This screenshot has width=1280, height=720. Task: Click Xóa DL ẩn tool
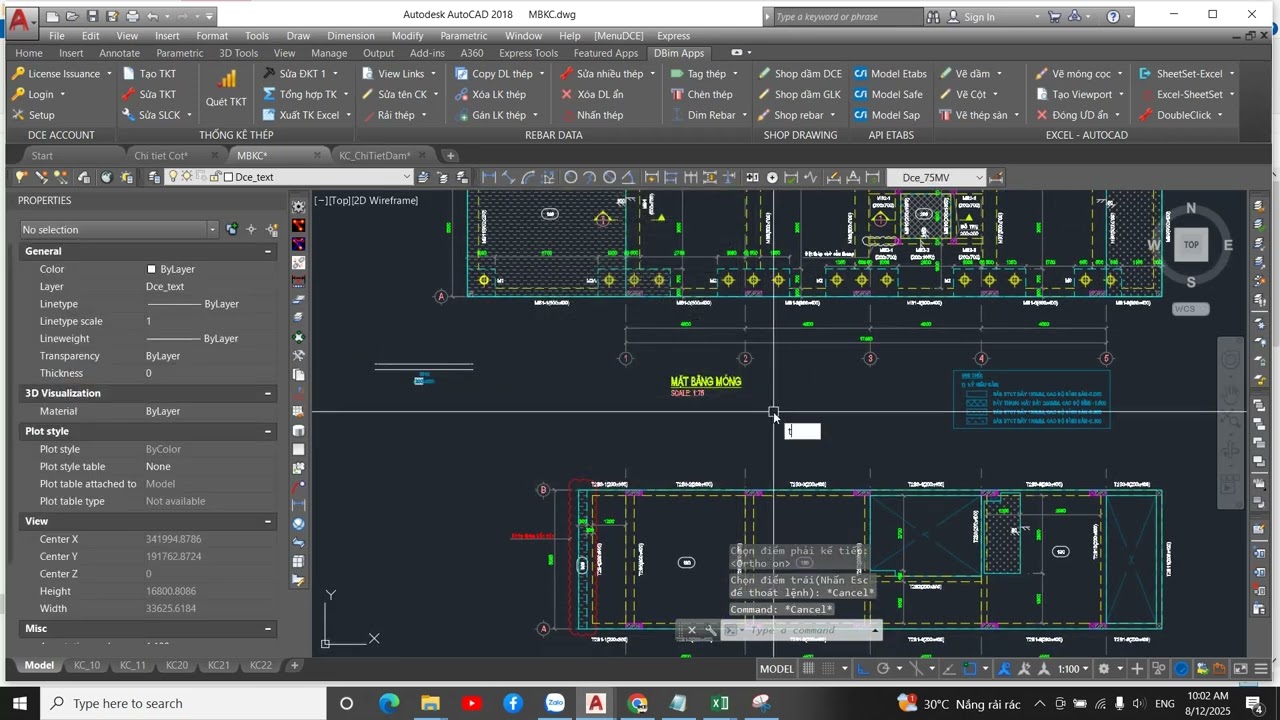(591, 94)
